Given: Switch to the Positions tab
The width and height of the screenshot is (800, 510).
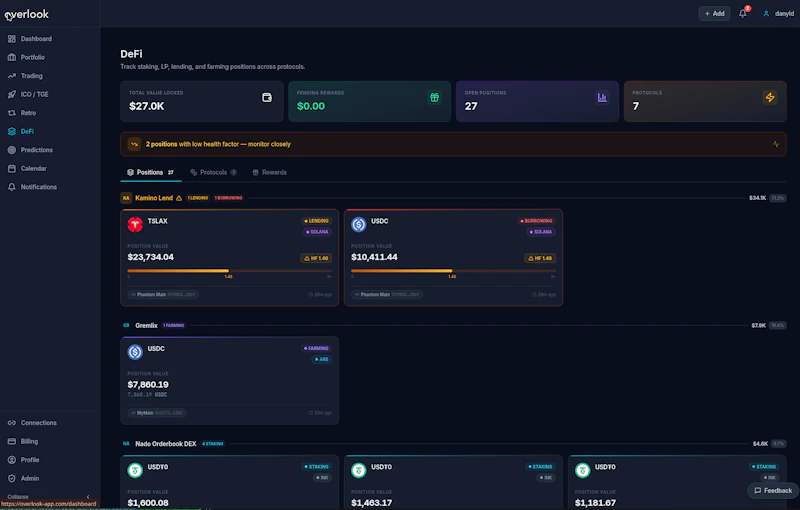Looking at the screenshot, I should click(151, 172).
